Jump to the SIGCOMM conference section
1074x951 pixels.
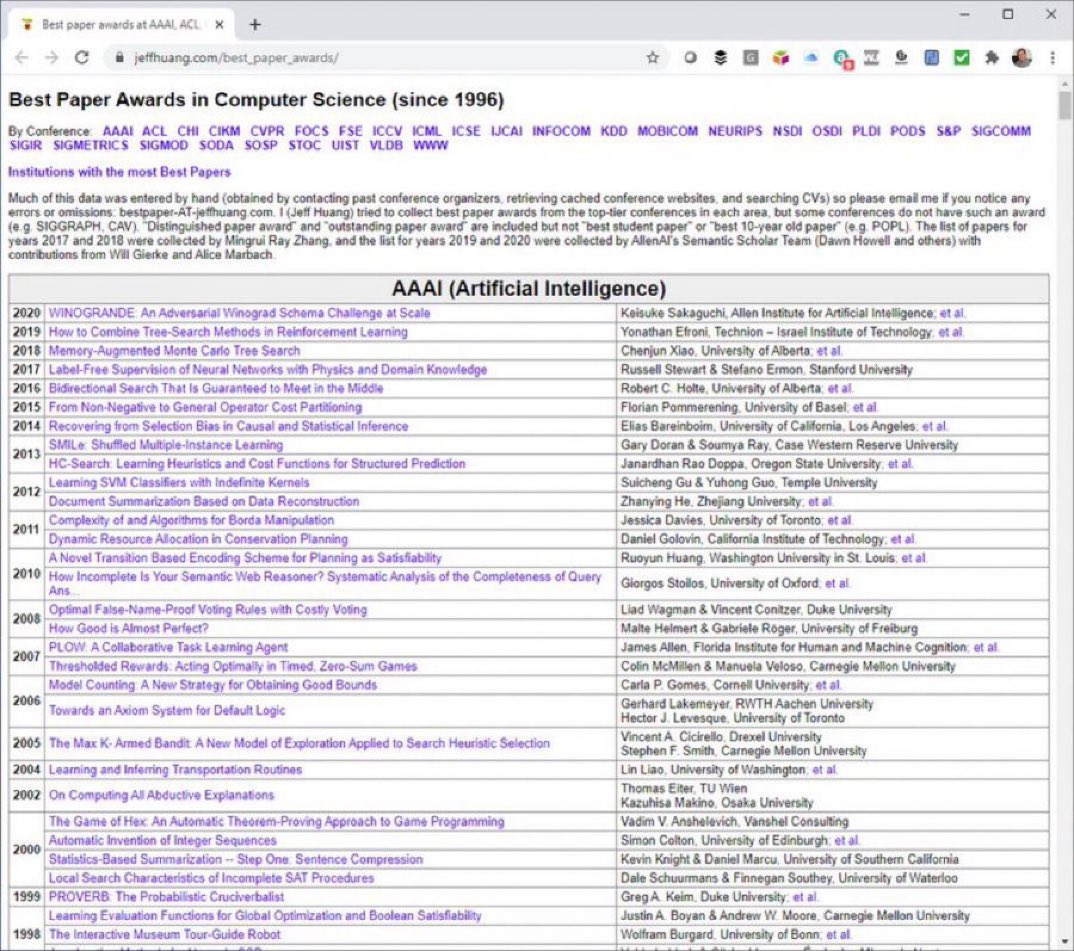coord(1001,131)
